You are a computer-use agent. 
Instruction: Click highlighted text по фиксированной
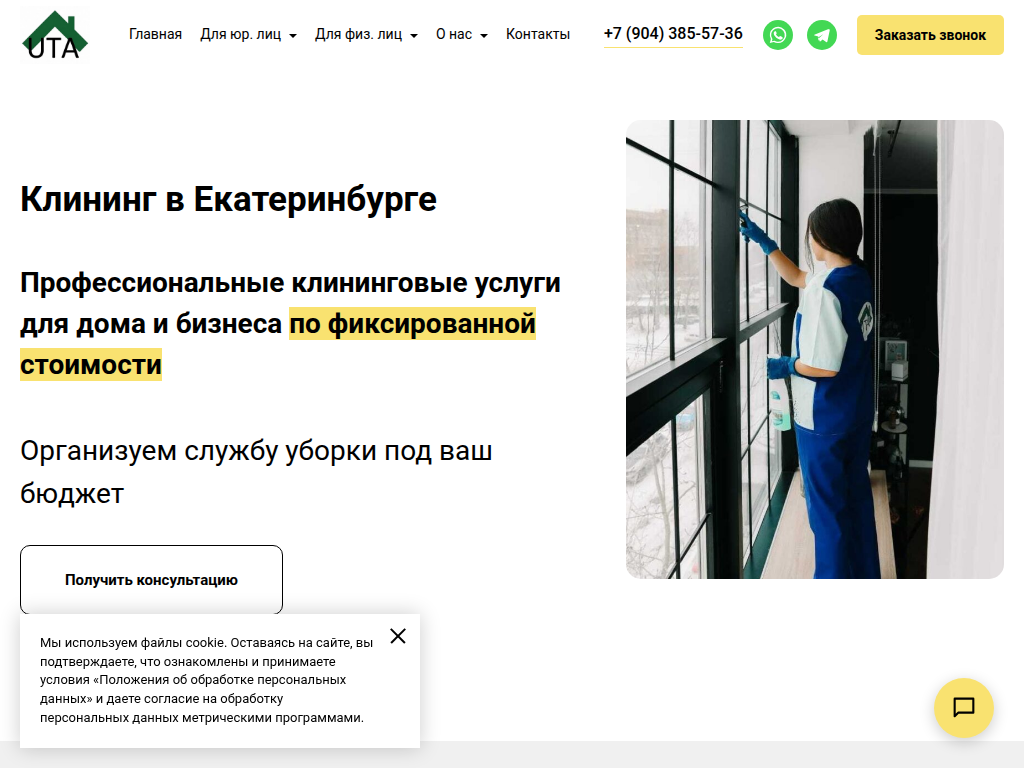412,324
